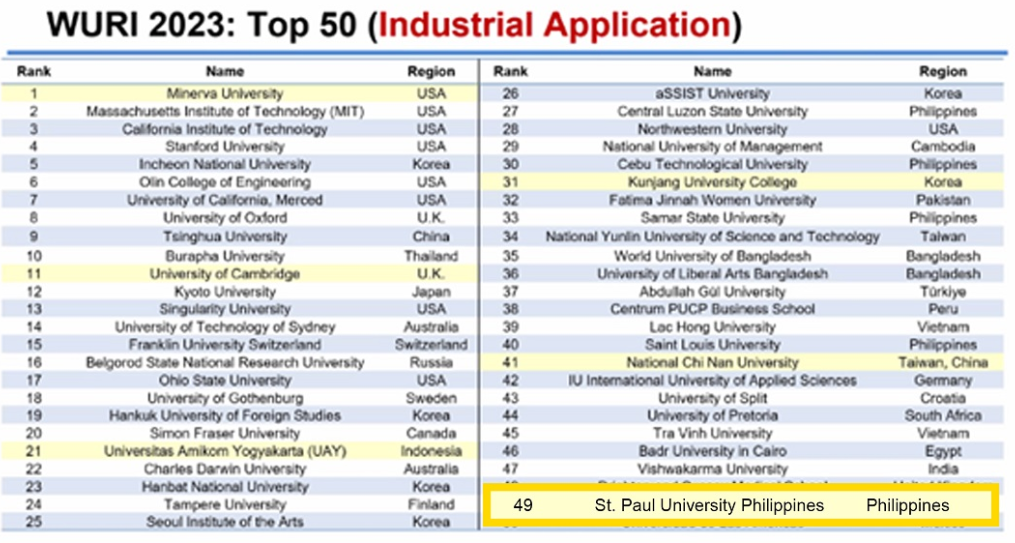Click "Lac Hong University" entry
This screenshot has height=543, width=1015.
[x=712, y=327]
